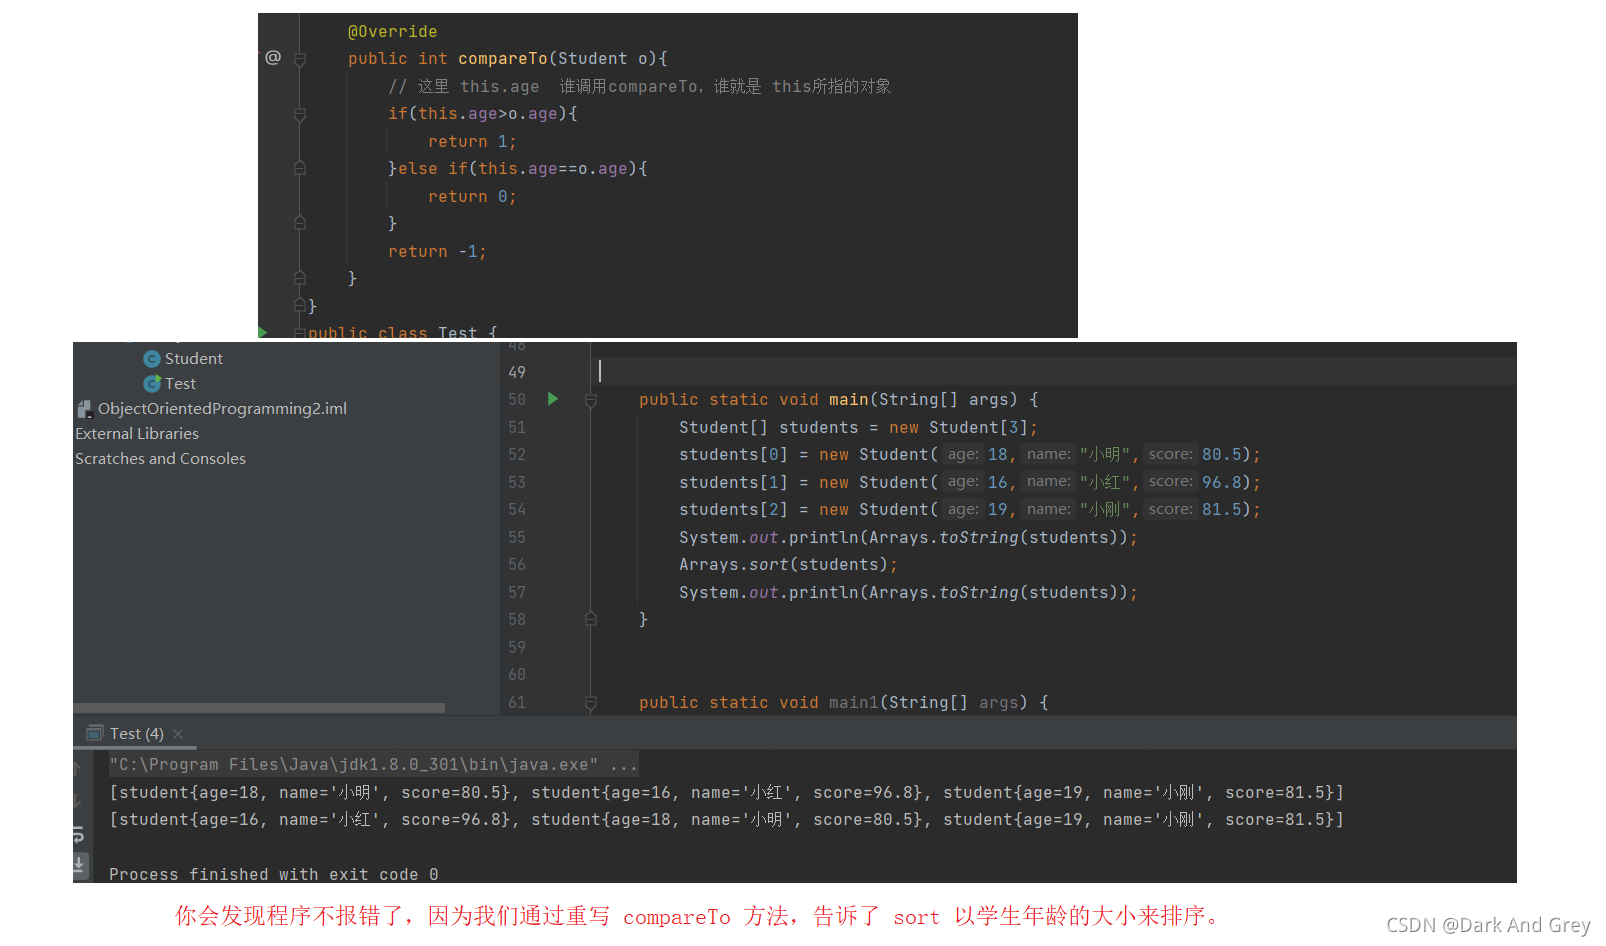Collapse the if(this.age>o.age) block fold marker
This screenshot has width=1606, height=946.
coord(299,115)
